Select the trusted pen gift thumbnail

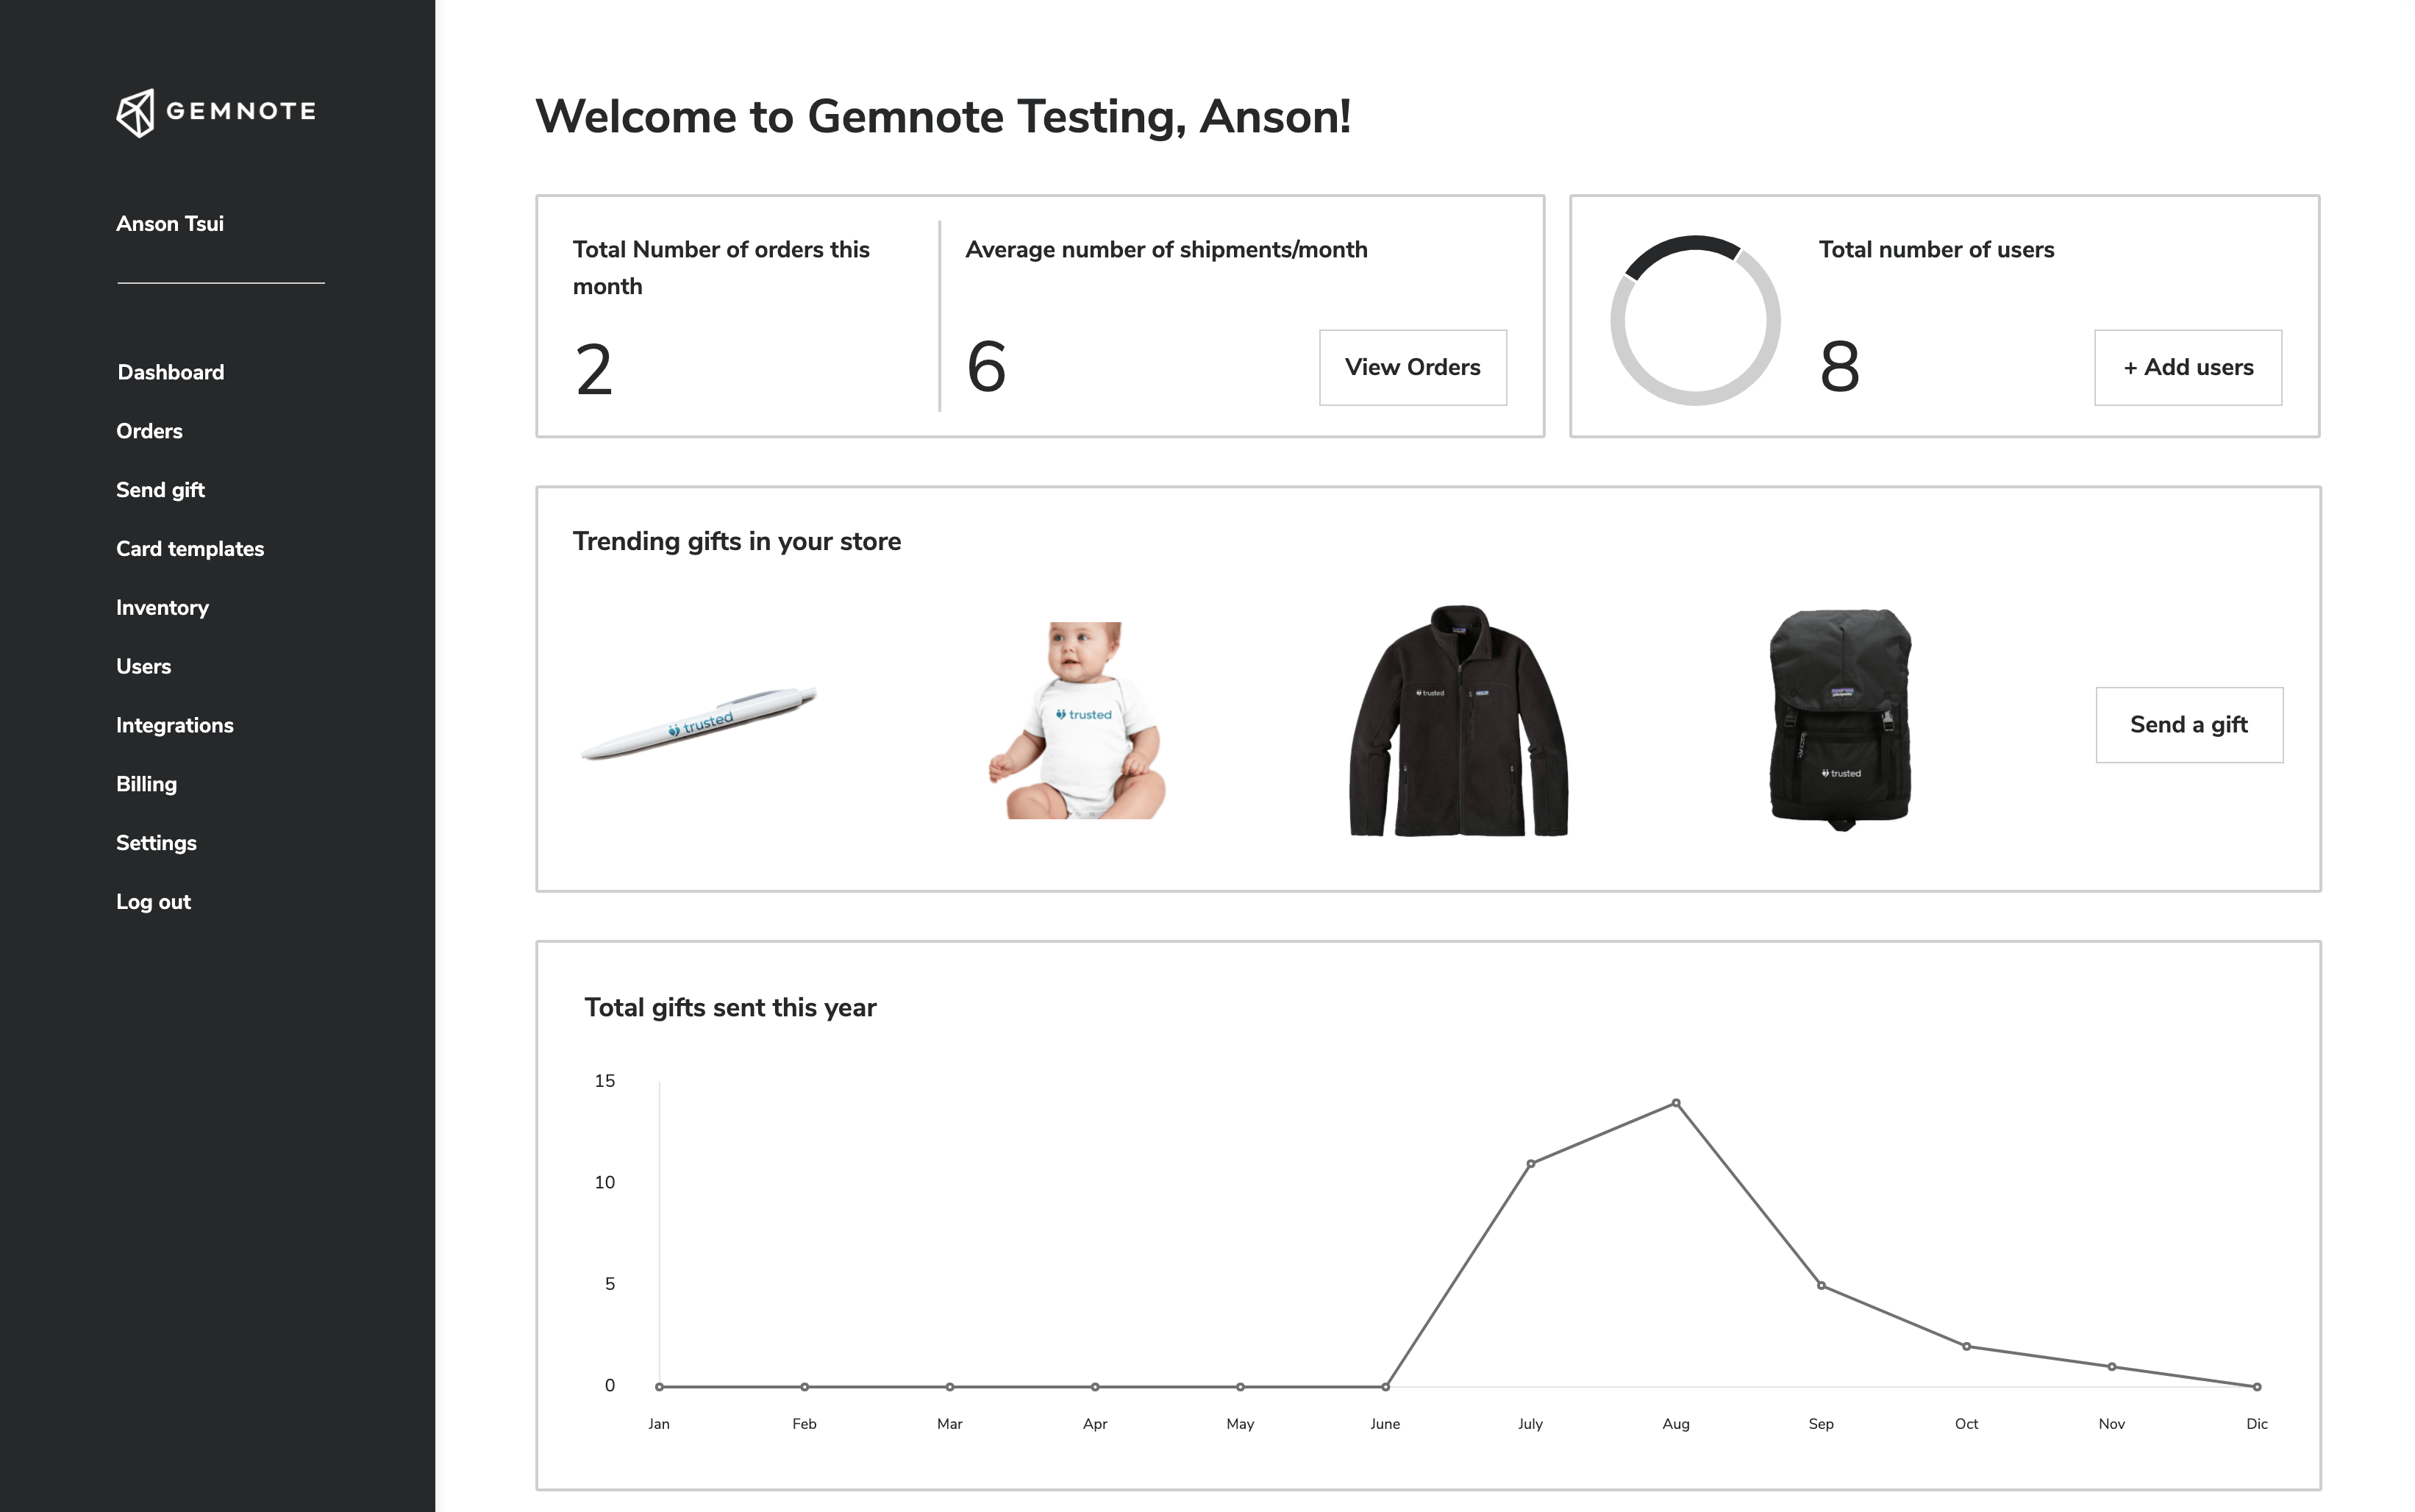tap(699, 724)
